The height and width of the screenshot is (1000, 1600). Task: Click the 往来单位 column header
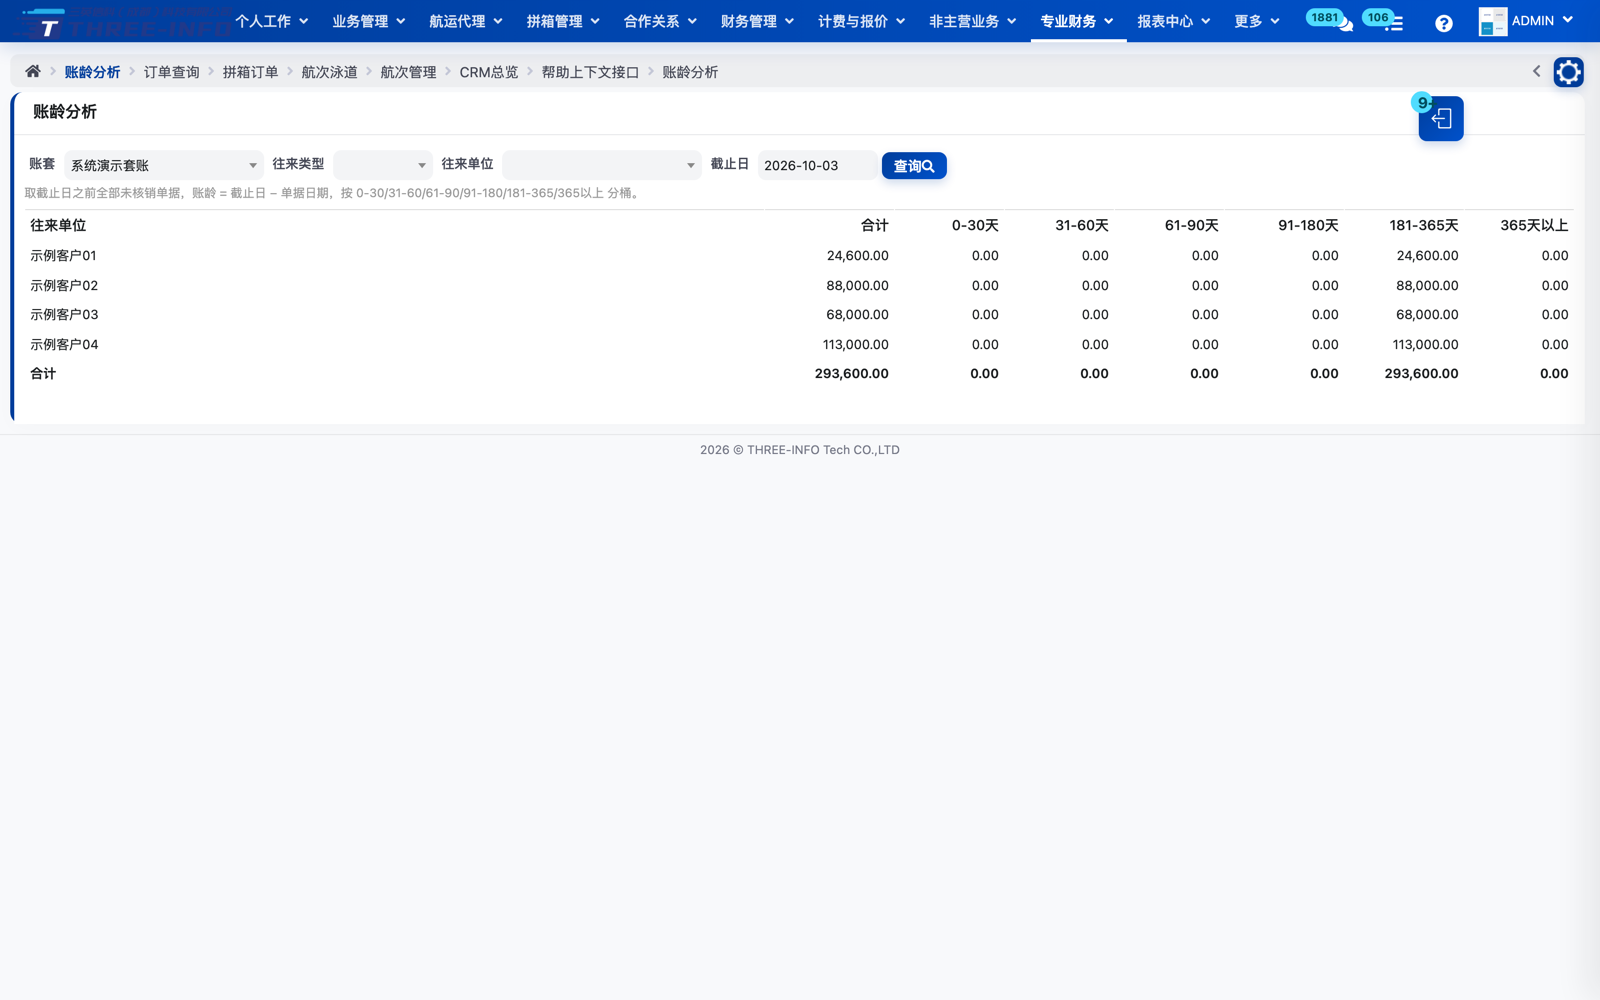point(58,225)
